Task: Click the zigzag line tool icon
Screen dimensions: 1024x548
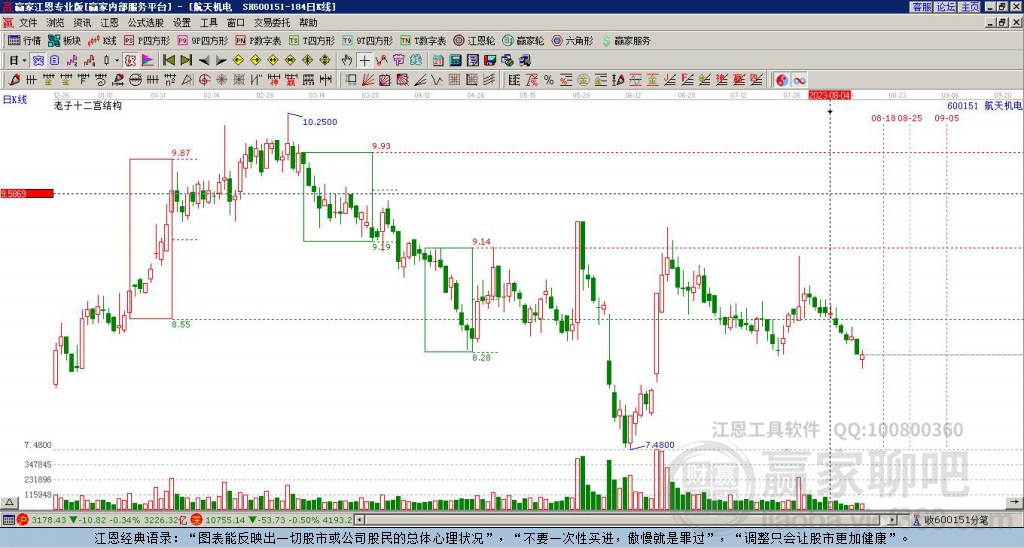Action: tap(436, 80)
